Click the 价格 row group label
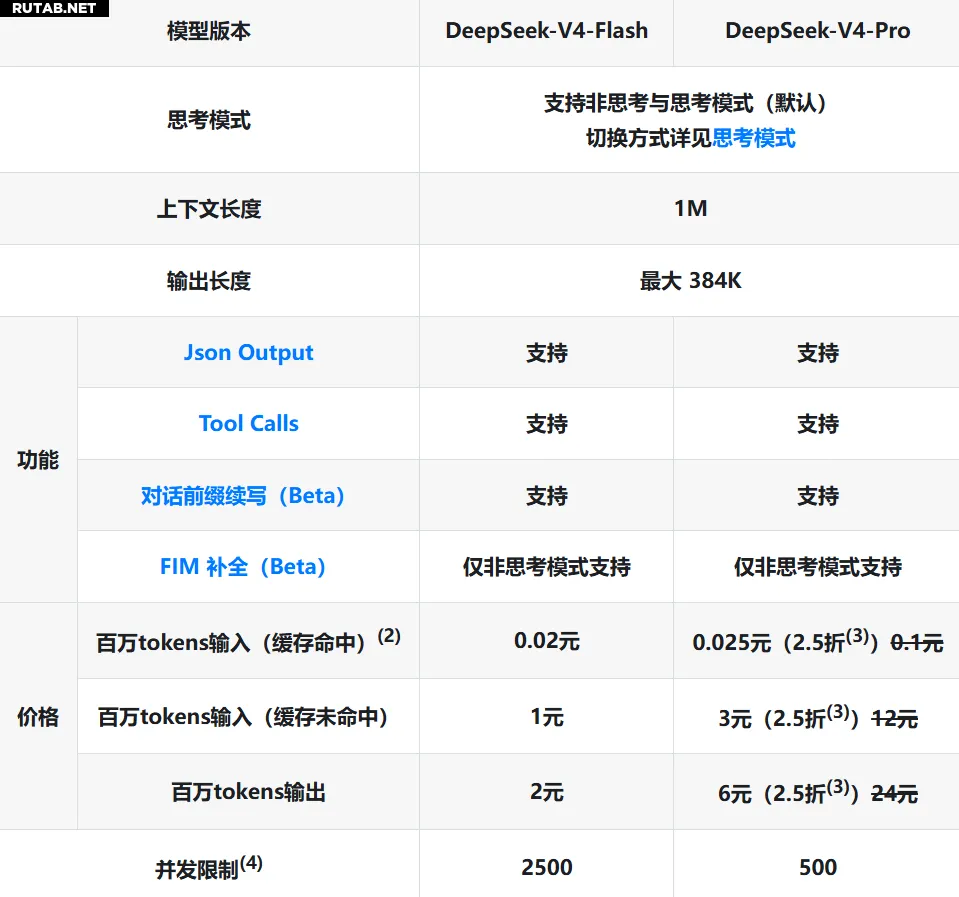The image size is (959, 897). 38,717
